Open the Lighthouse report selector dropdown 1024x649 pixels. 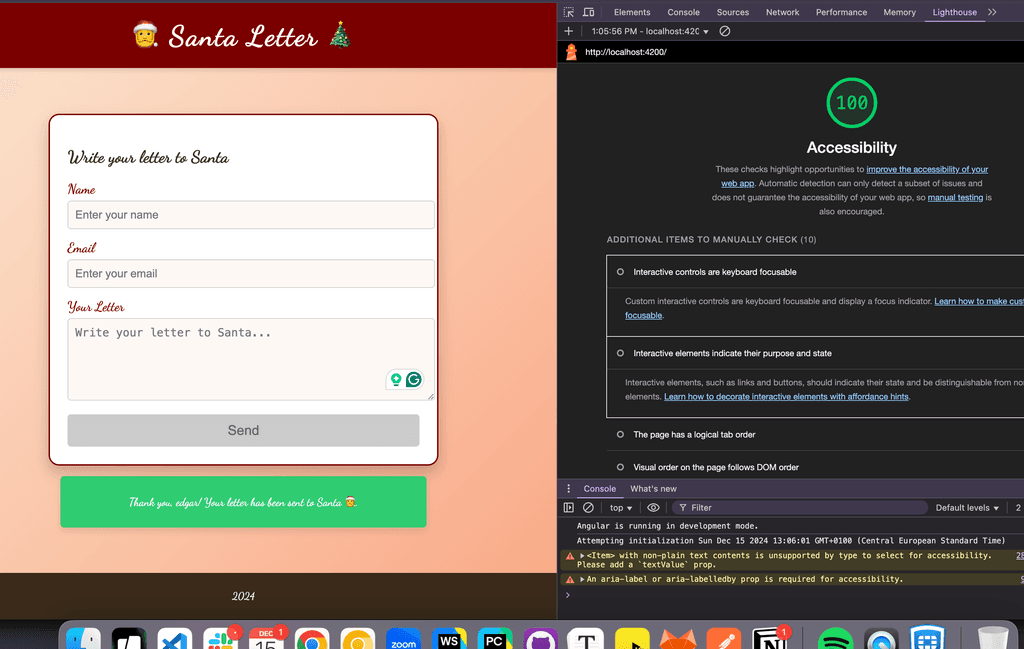(x=650, y=32)
